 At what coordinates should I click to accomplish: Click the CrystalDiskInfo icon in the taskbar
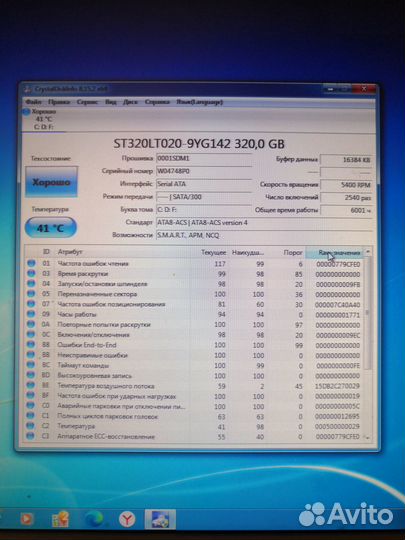coord(160,519)
